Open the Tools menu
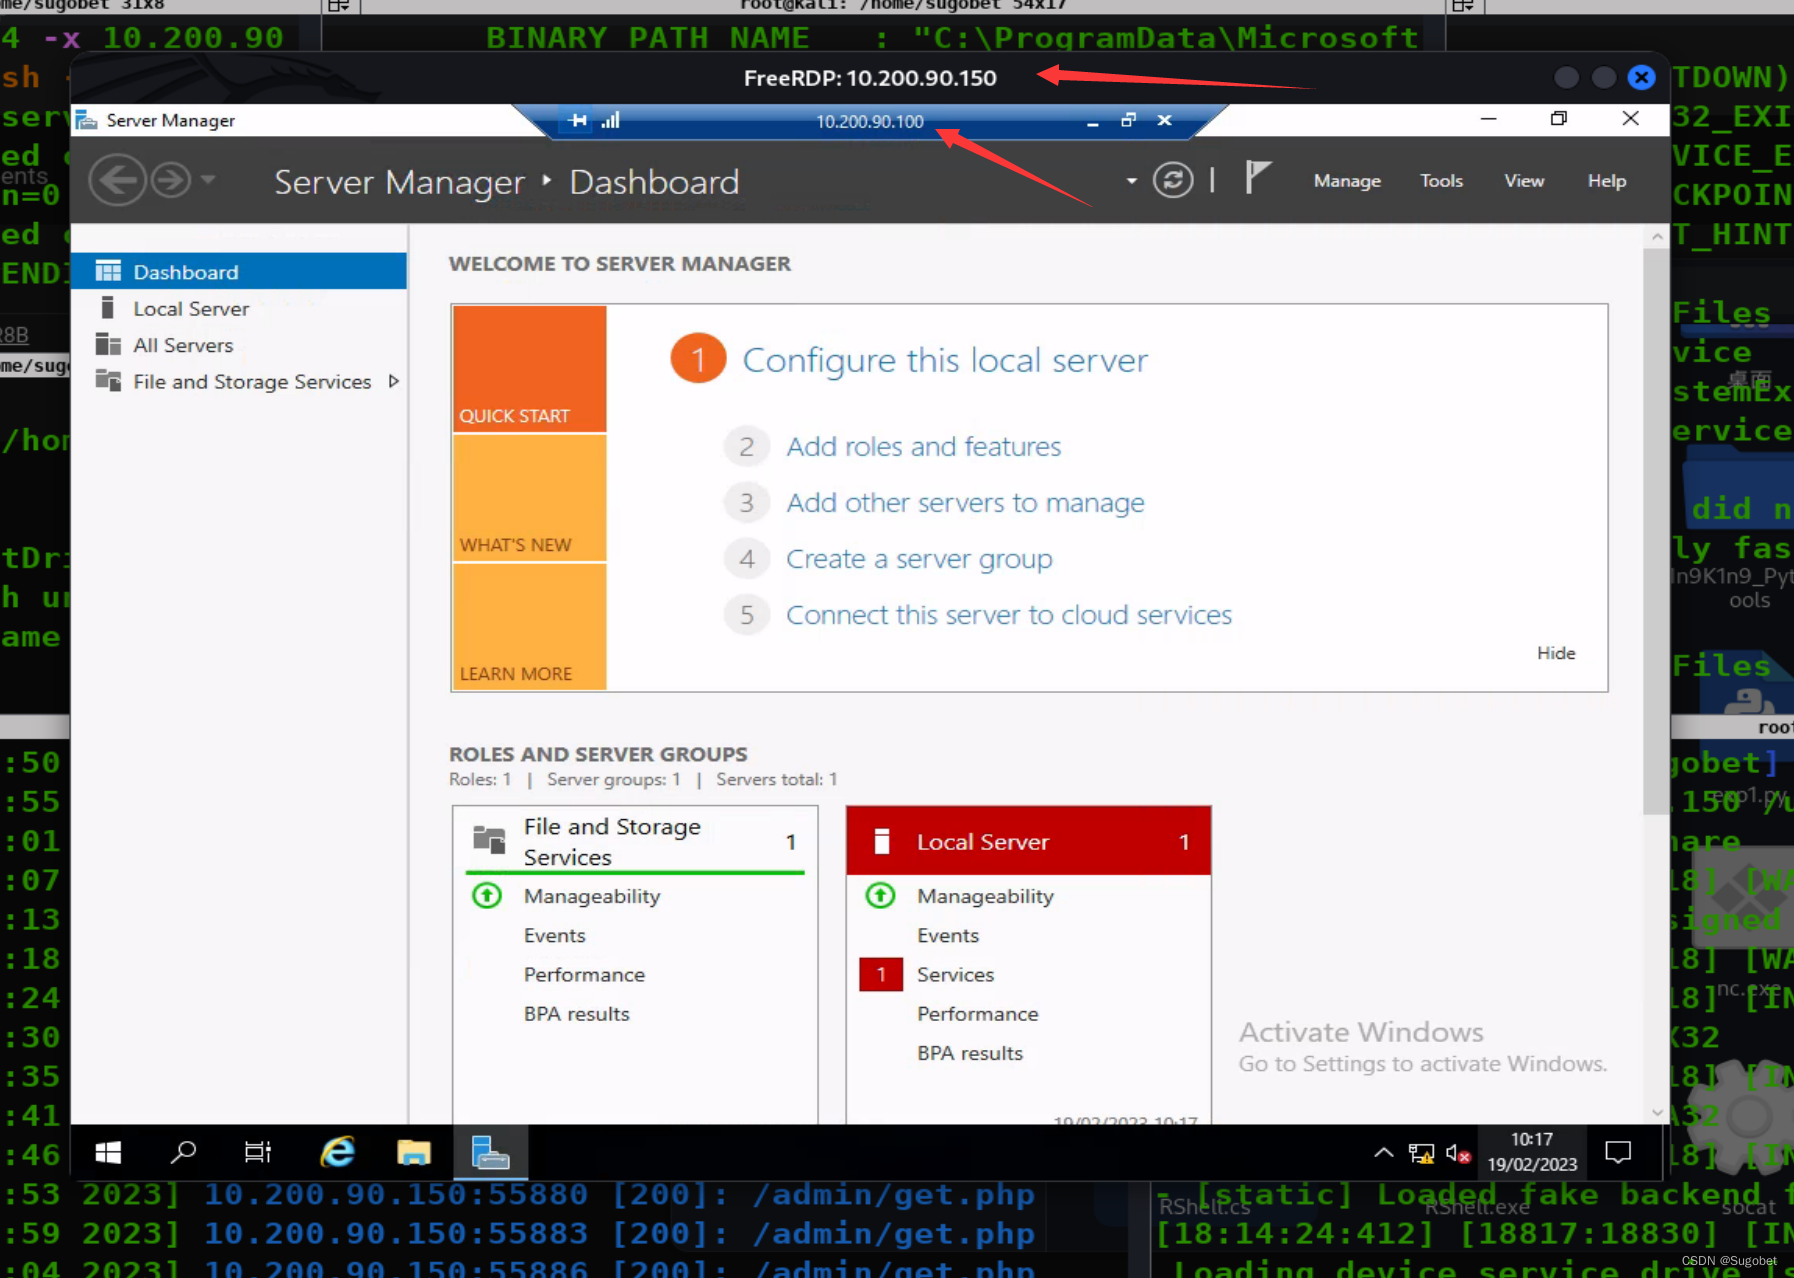This screenshot has height=1278, width=1794. tap(1441, 181)
